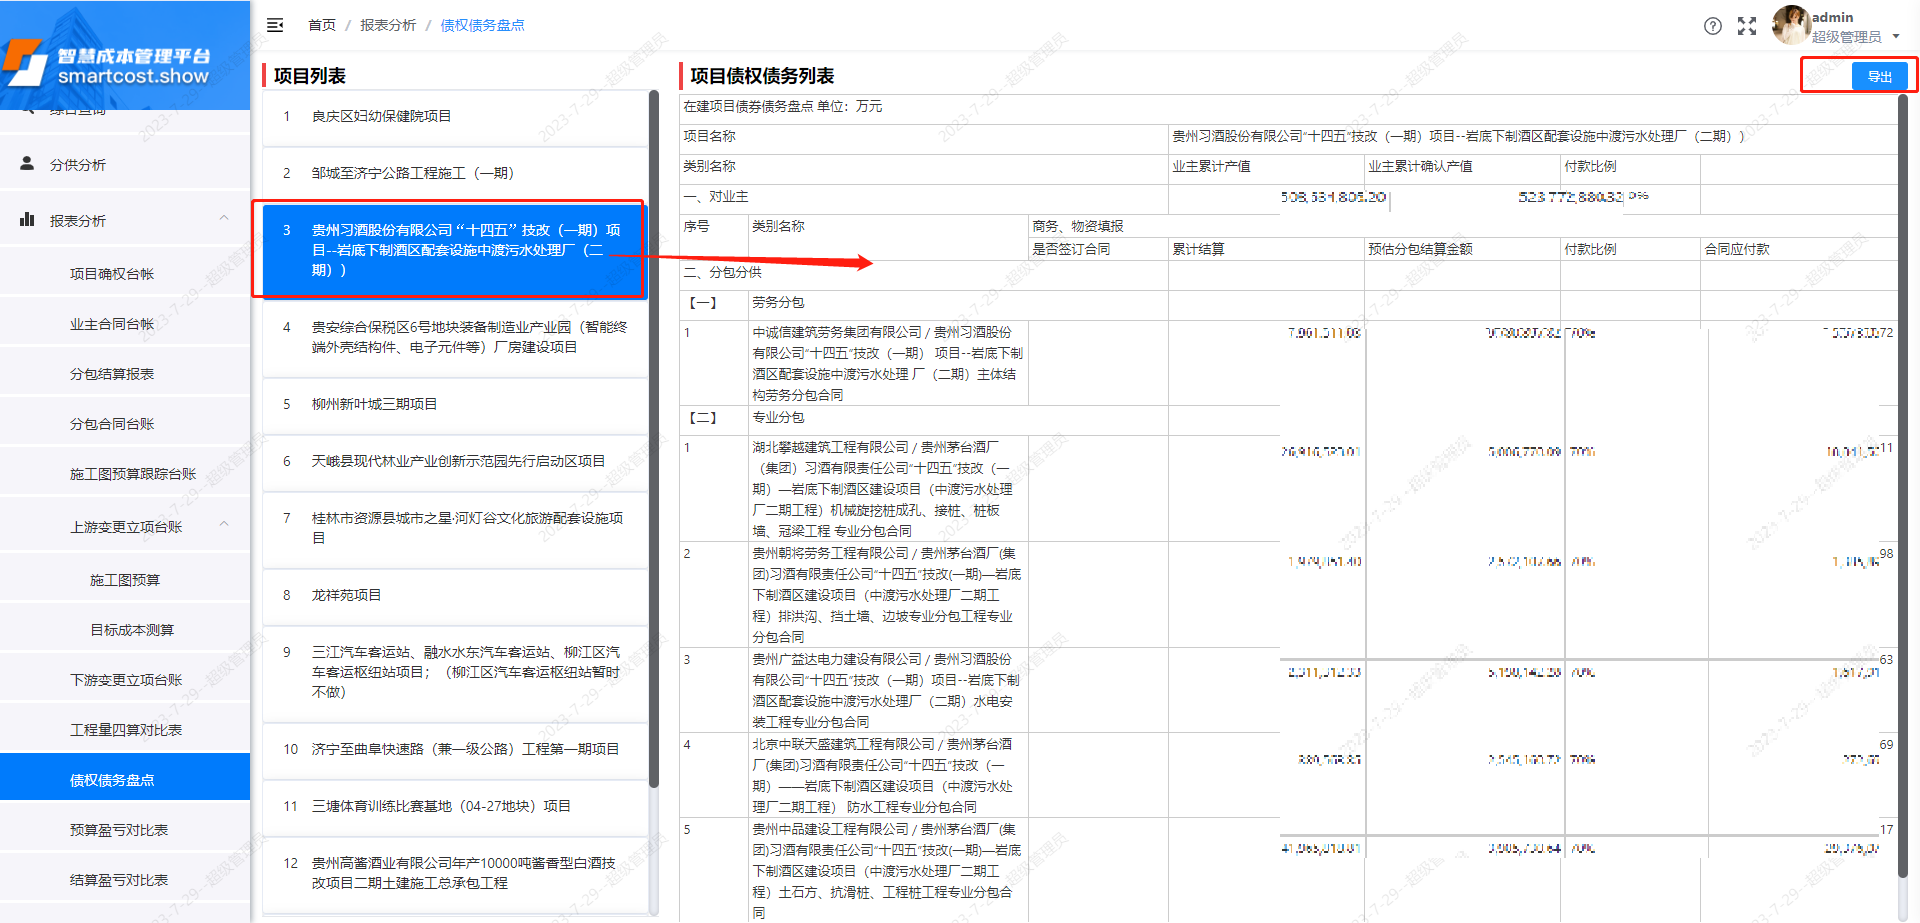Select 施工图预算 under 上游变更立项台账
Image resolution: width=1920 pixels, height=923 pixels.
(122, 578)
